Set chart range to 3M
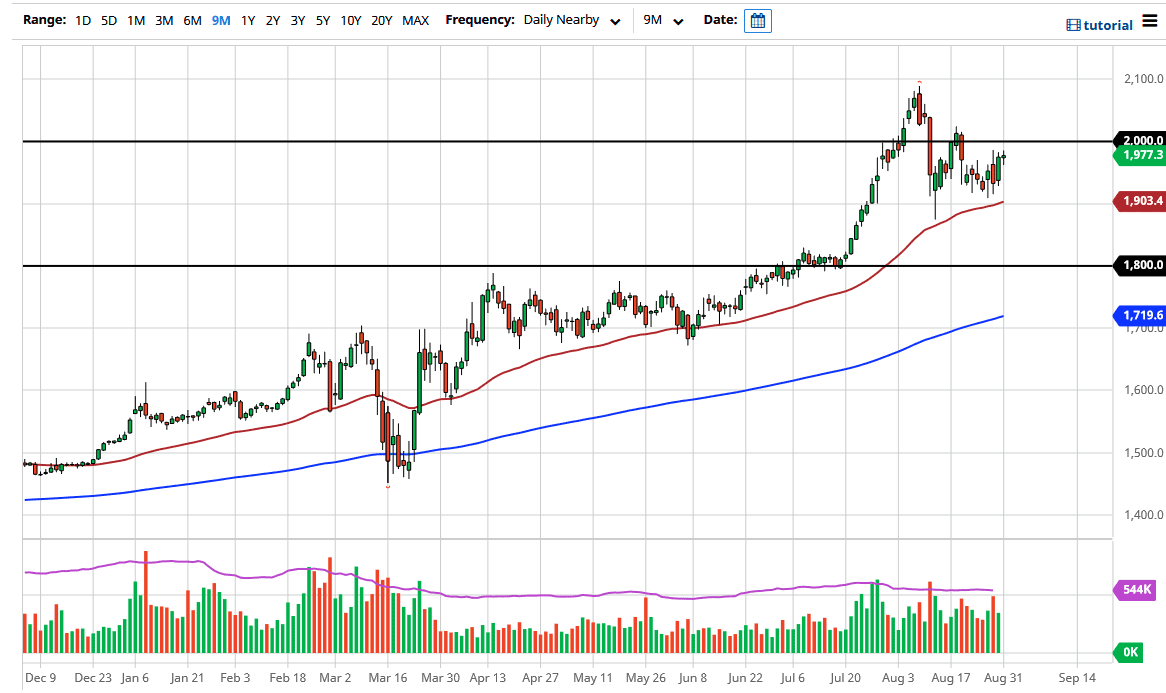 coord(164,21)
